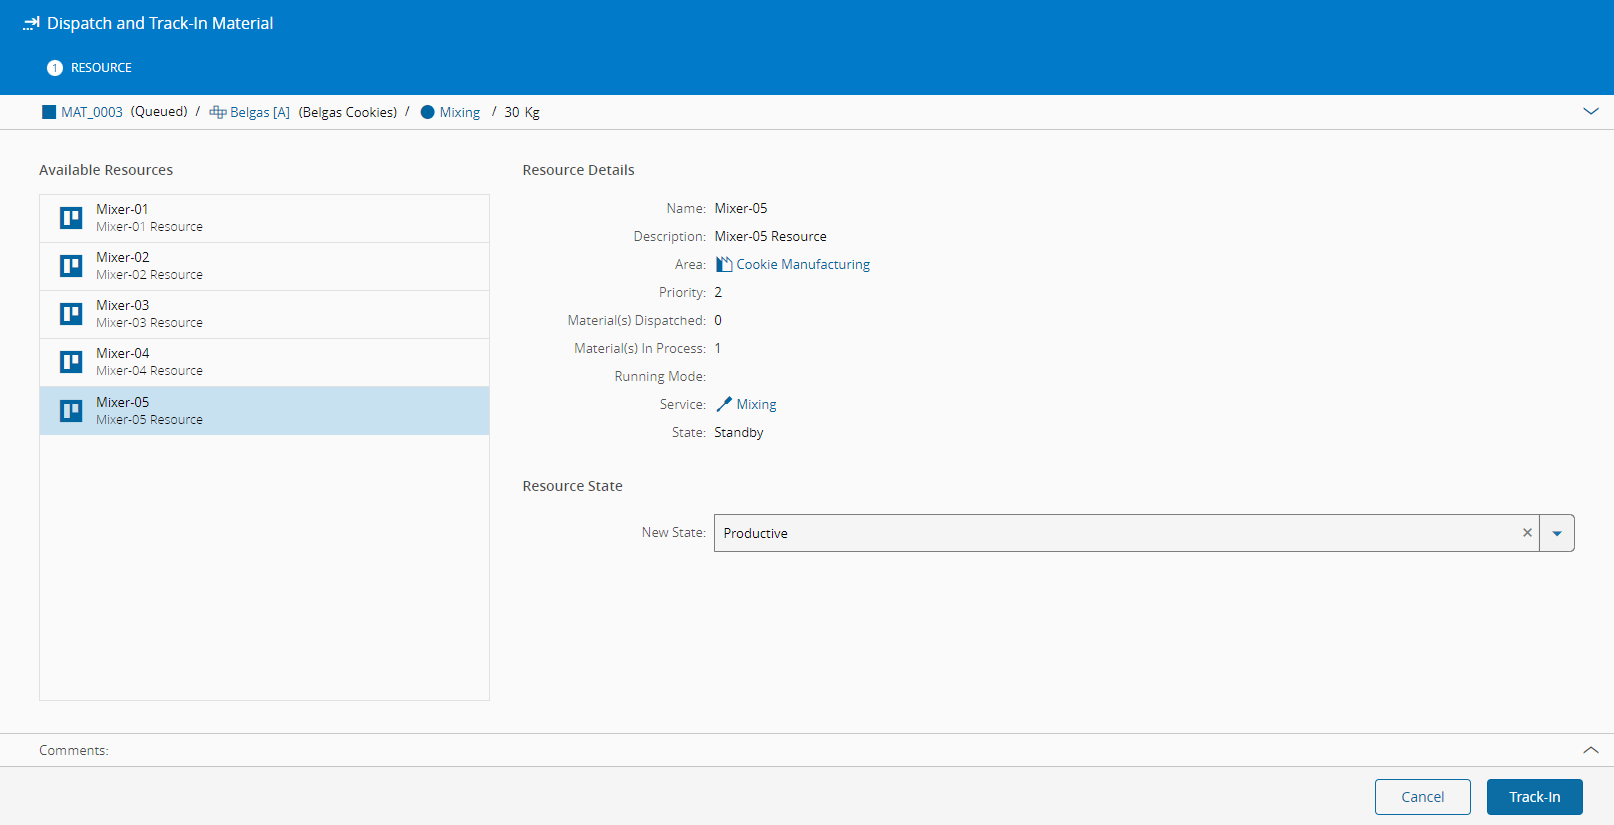Image resolution: width=1614 pixels, height=825 pixels.
Task: Open the New State dropdown arrow
Action: pyautogui.click(x=1557, y=533)
